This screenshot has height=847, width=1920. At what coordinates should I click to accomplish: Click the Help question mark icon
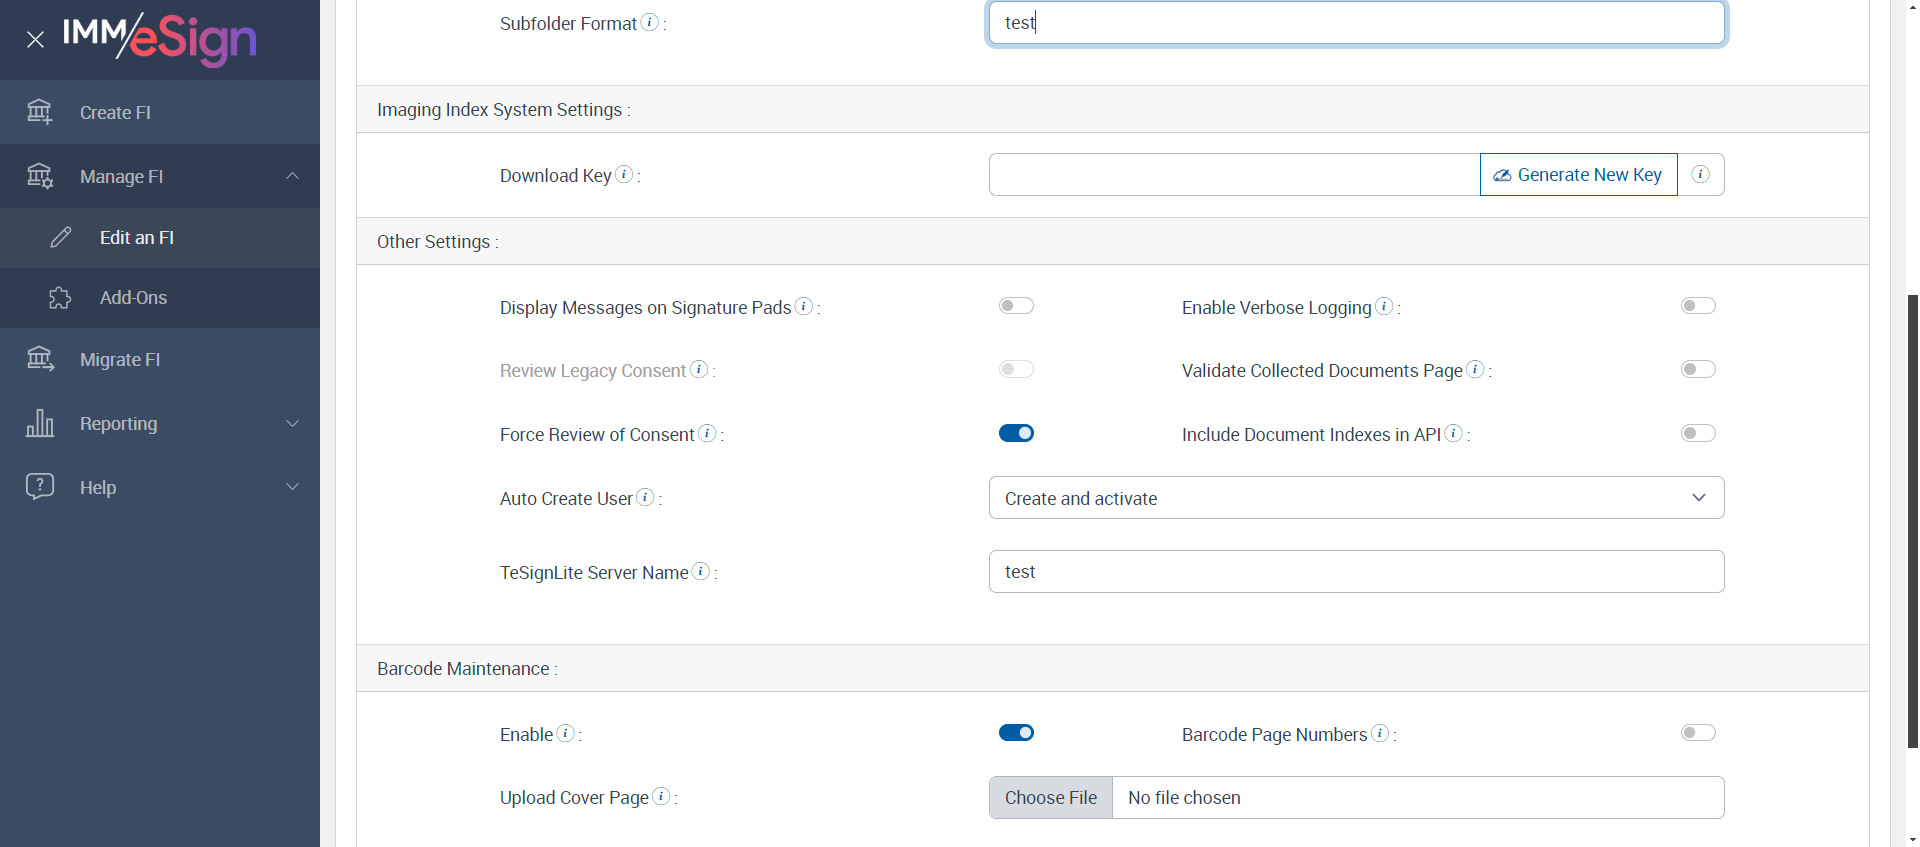coord(40,487)
